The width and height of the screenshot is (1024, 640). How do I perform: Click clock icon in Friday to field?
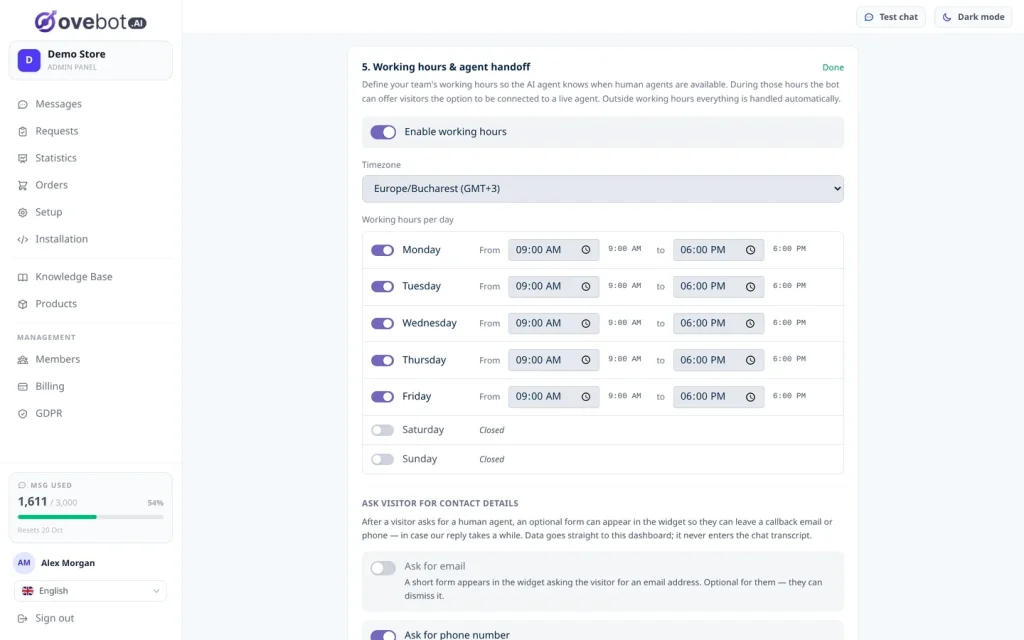click(x=750, y=396)
